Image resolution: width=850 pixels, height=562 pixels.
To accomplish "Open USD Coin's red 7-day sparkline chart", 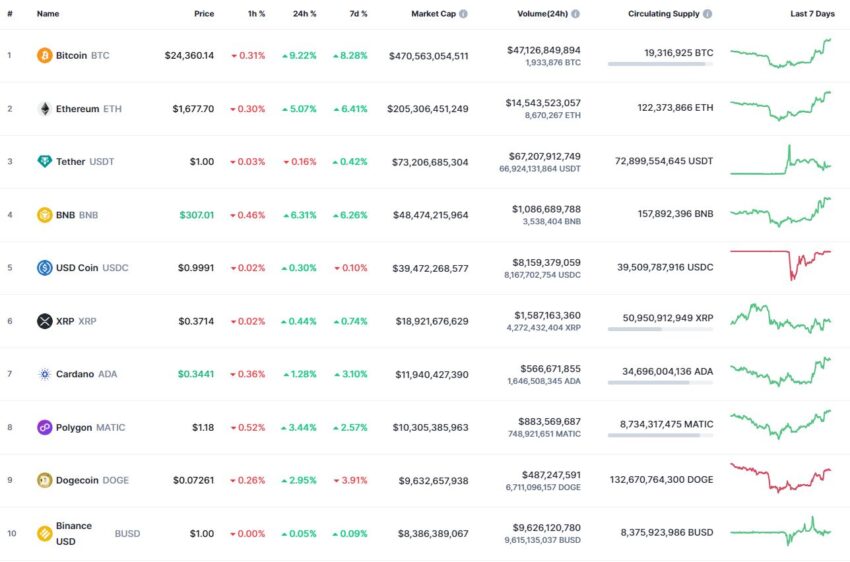I will click(781, 263).
